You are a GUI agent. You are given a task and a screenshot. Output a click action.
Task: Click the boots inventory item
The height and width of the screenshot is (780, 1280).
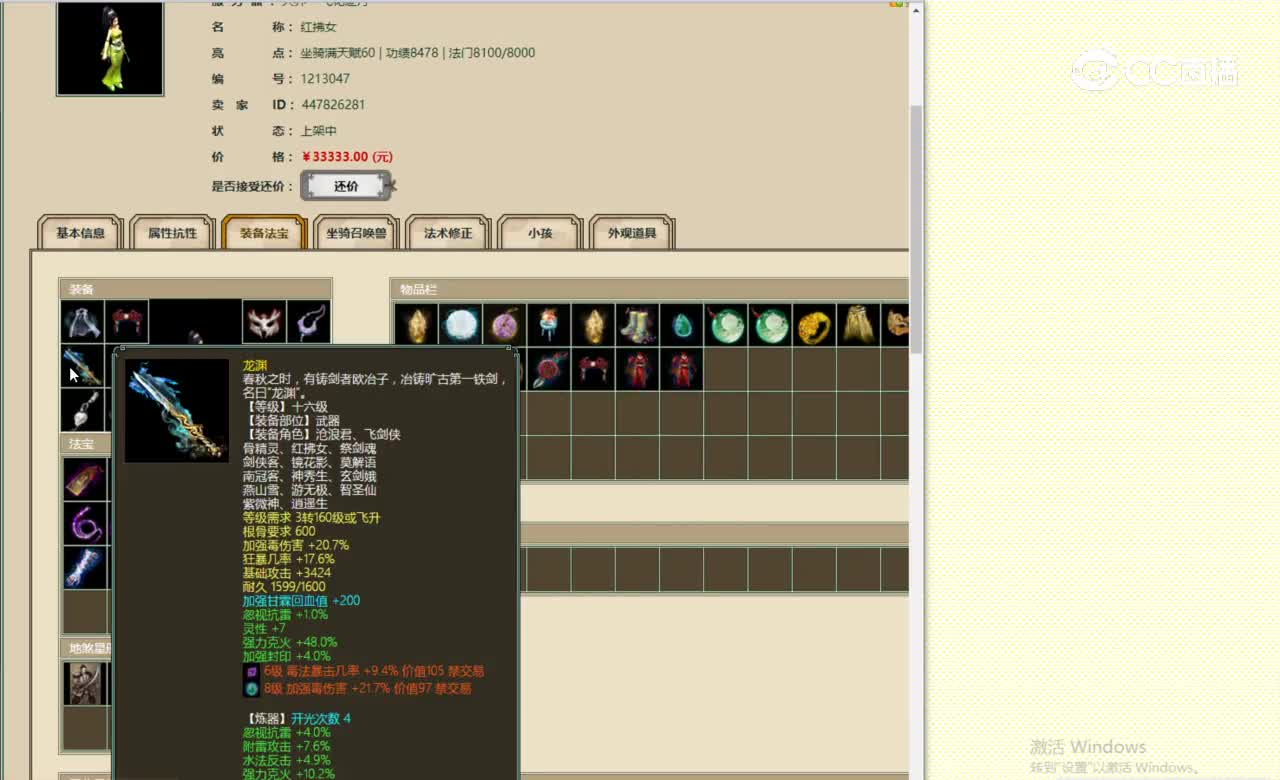tap(636, 325)
